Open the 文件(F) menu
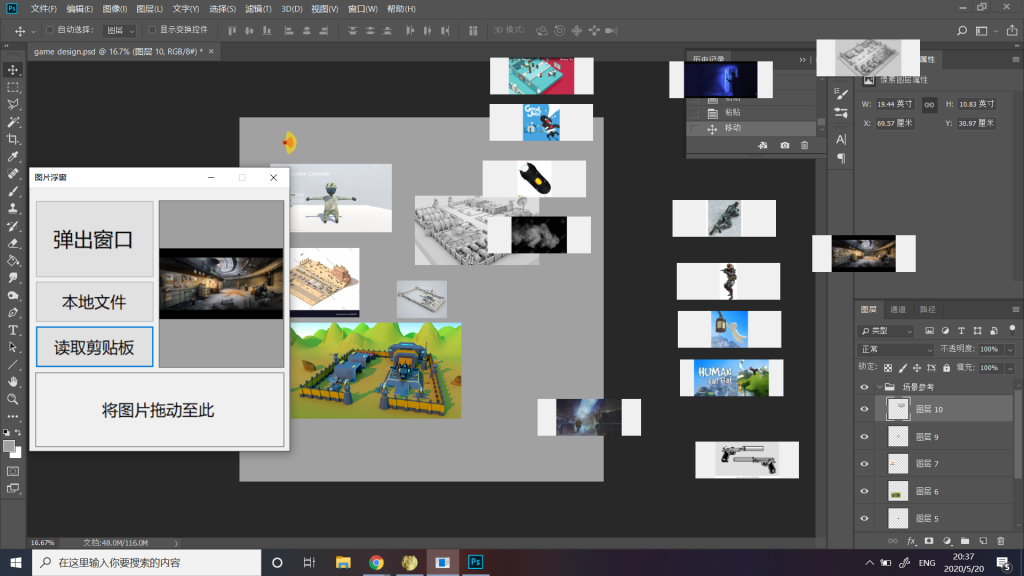The image size is (1024, 576). coord(43,9)
